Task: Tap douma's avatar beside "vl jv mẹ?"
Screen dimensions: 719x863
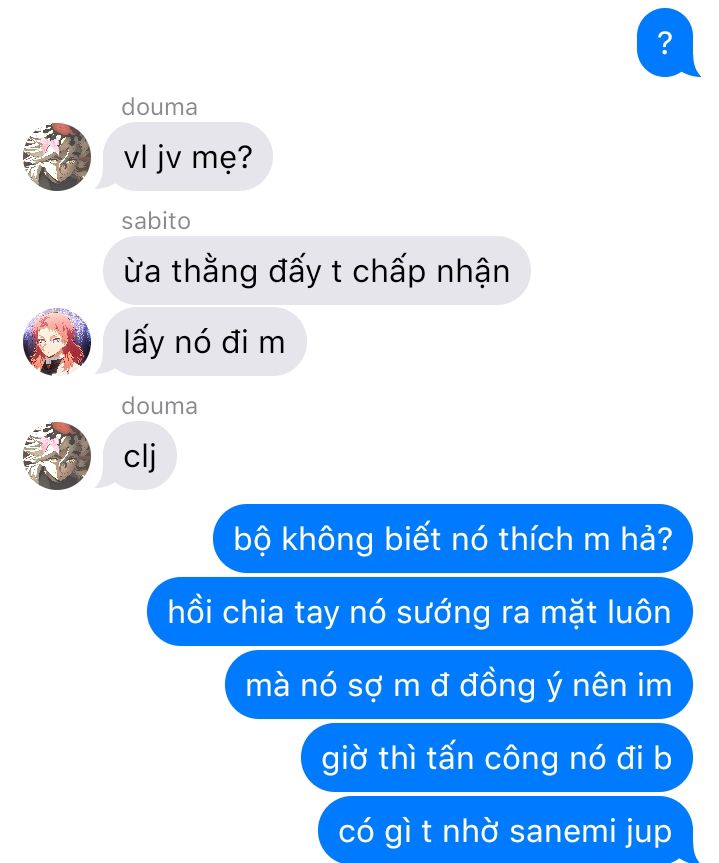Action: [57, 157]
